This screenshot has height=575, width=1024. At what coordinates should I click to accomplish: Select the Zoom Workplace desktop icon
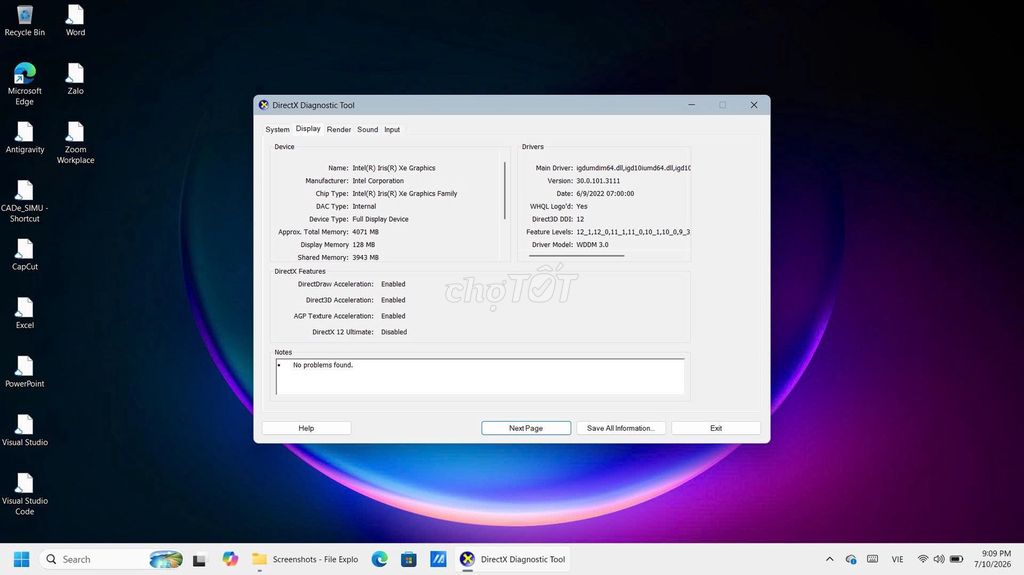[75, 142]
